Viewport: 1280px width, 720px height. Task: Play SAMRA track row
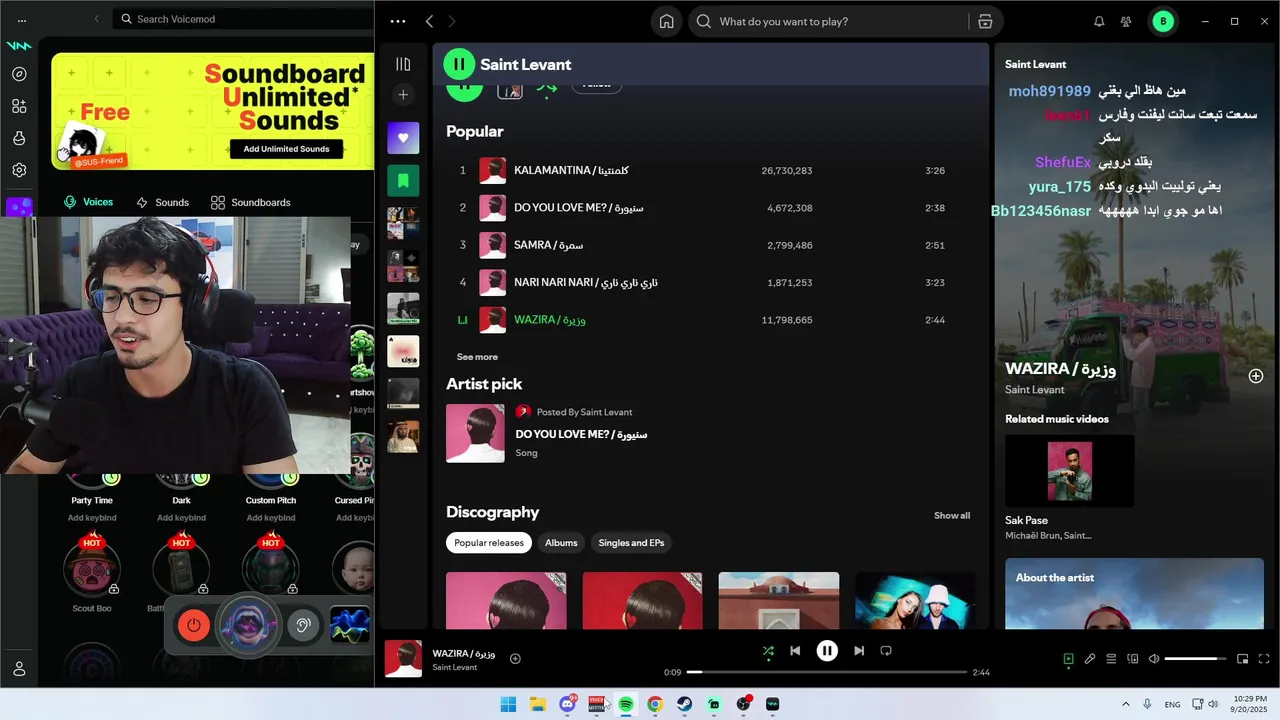tap(710, 245)
